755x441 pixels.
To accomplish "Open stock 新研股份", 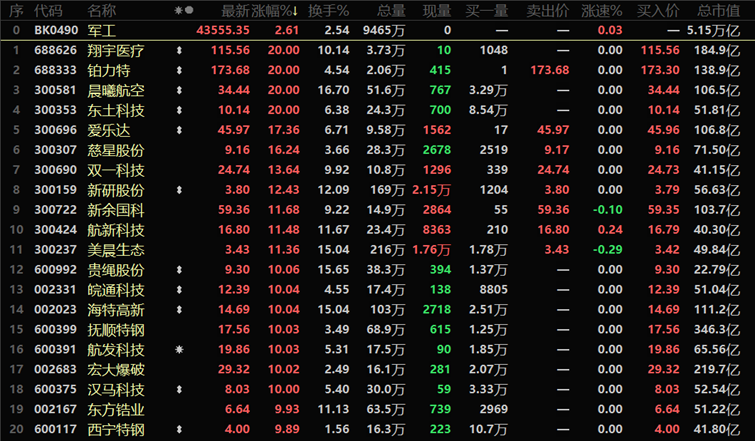I will [x=116, y=190].
